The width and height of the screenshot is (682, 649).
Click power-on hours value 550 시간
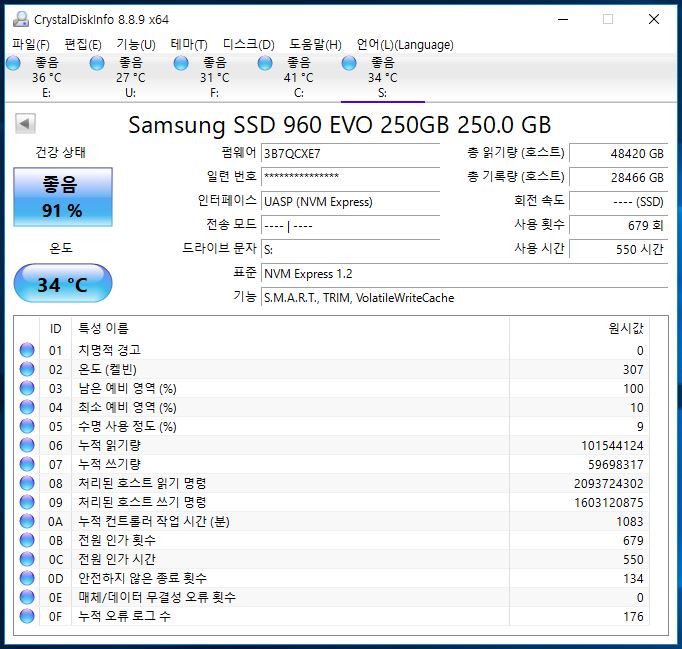coord(618,249)
